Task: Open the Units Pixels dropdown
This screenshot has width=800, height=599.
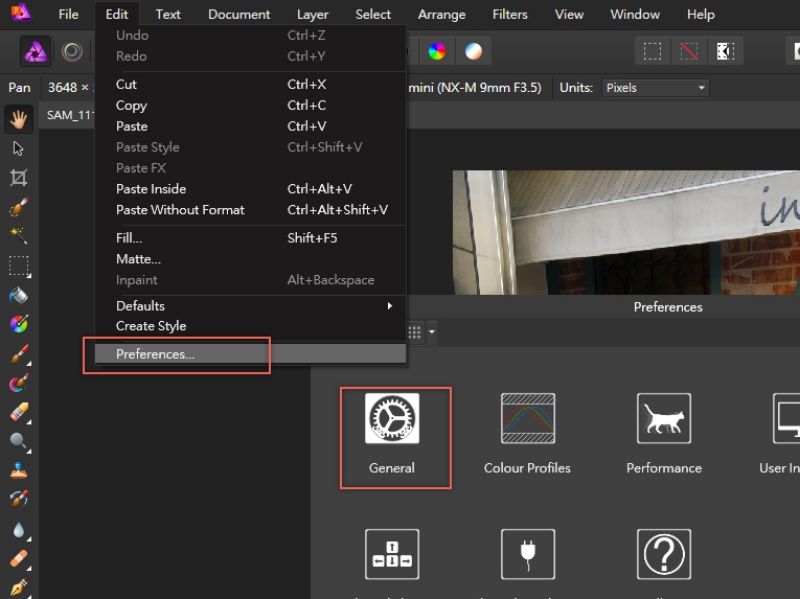Action: [x=655, y=88]
